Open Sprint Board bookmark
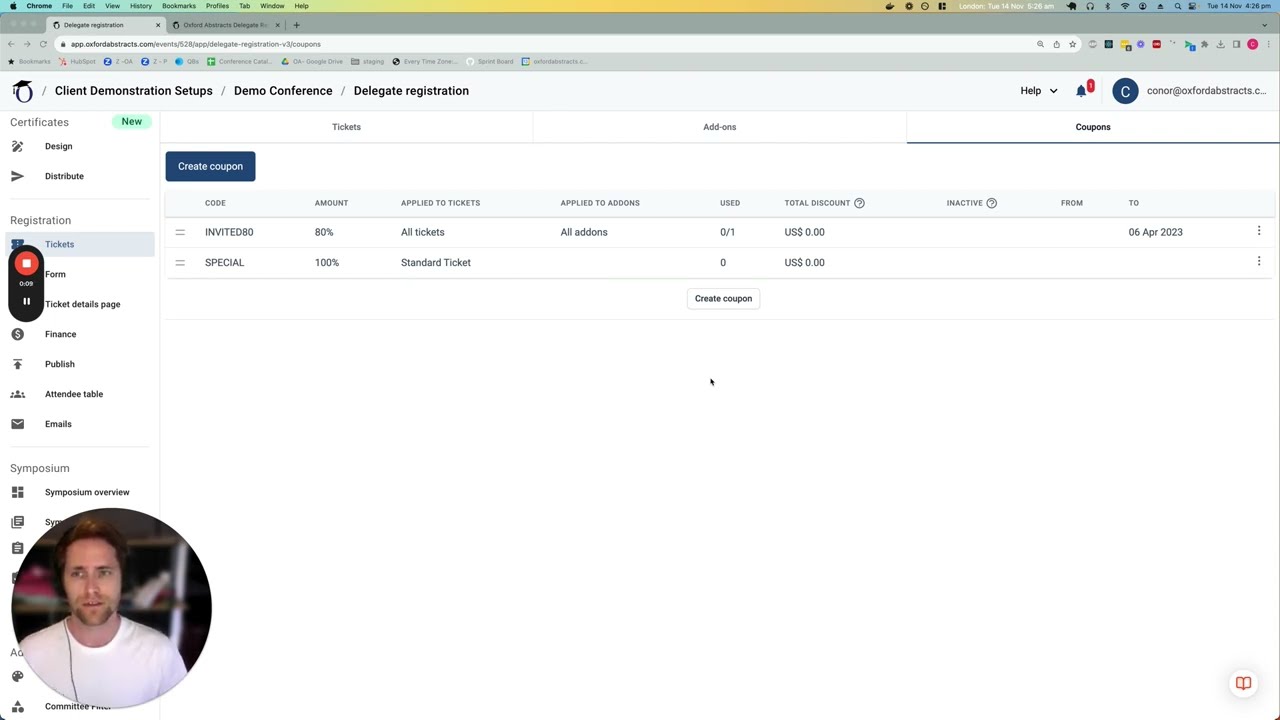Viewport: 1280px width, 720px height. tap(490, 62)
